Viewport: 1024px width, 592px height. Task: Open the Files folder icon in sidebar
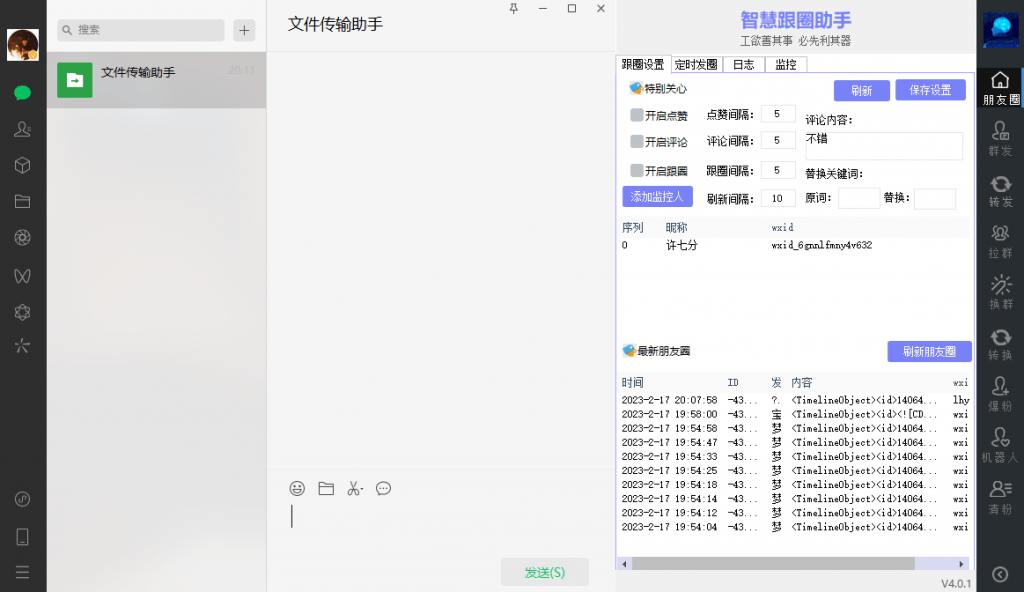pyautogui.click(x=22, y=201)
